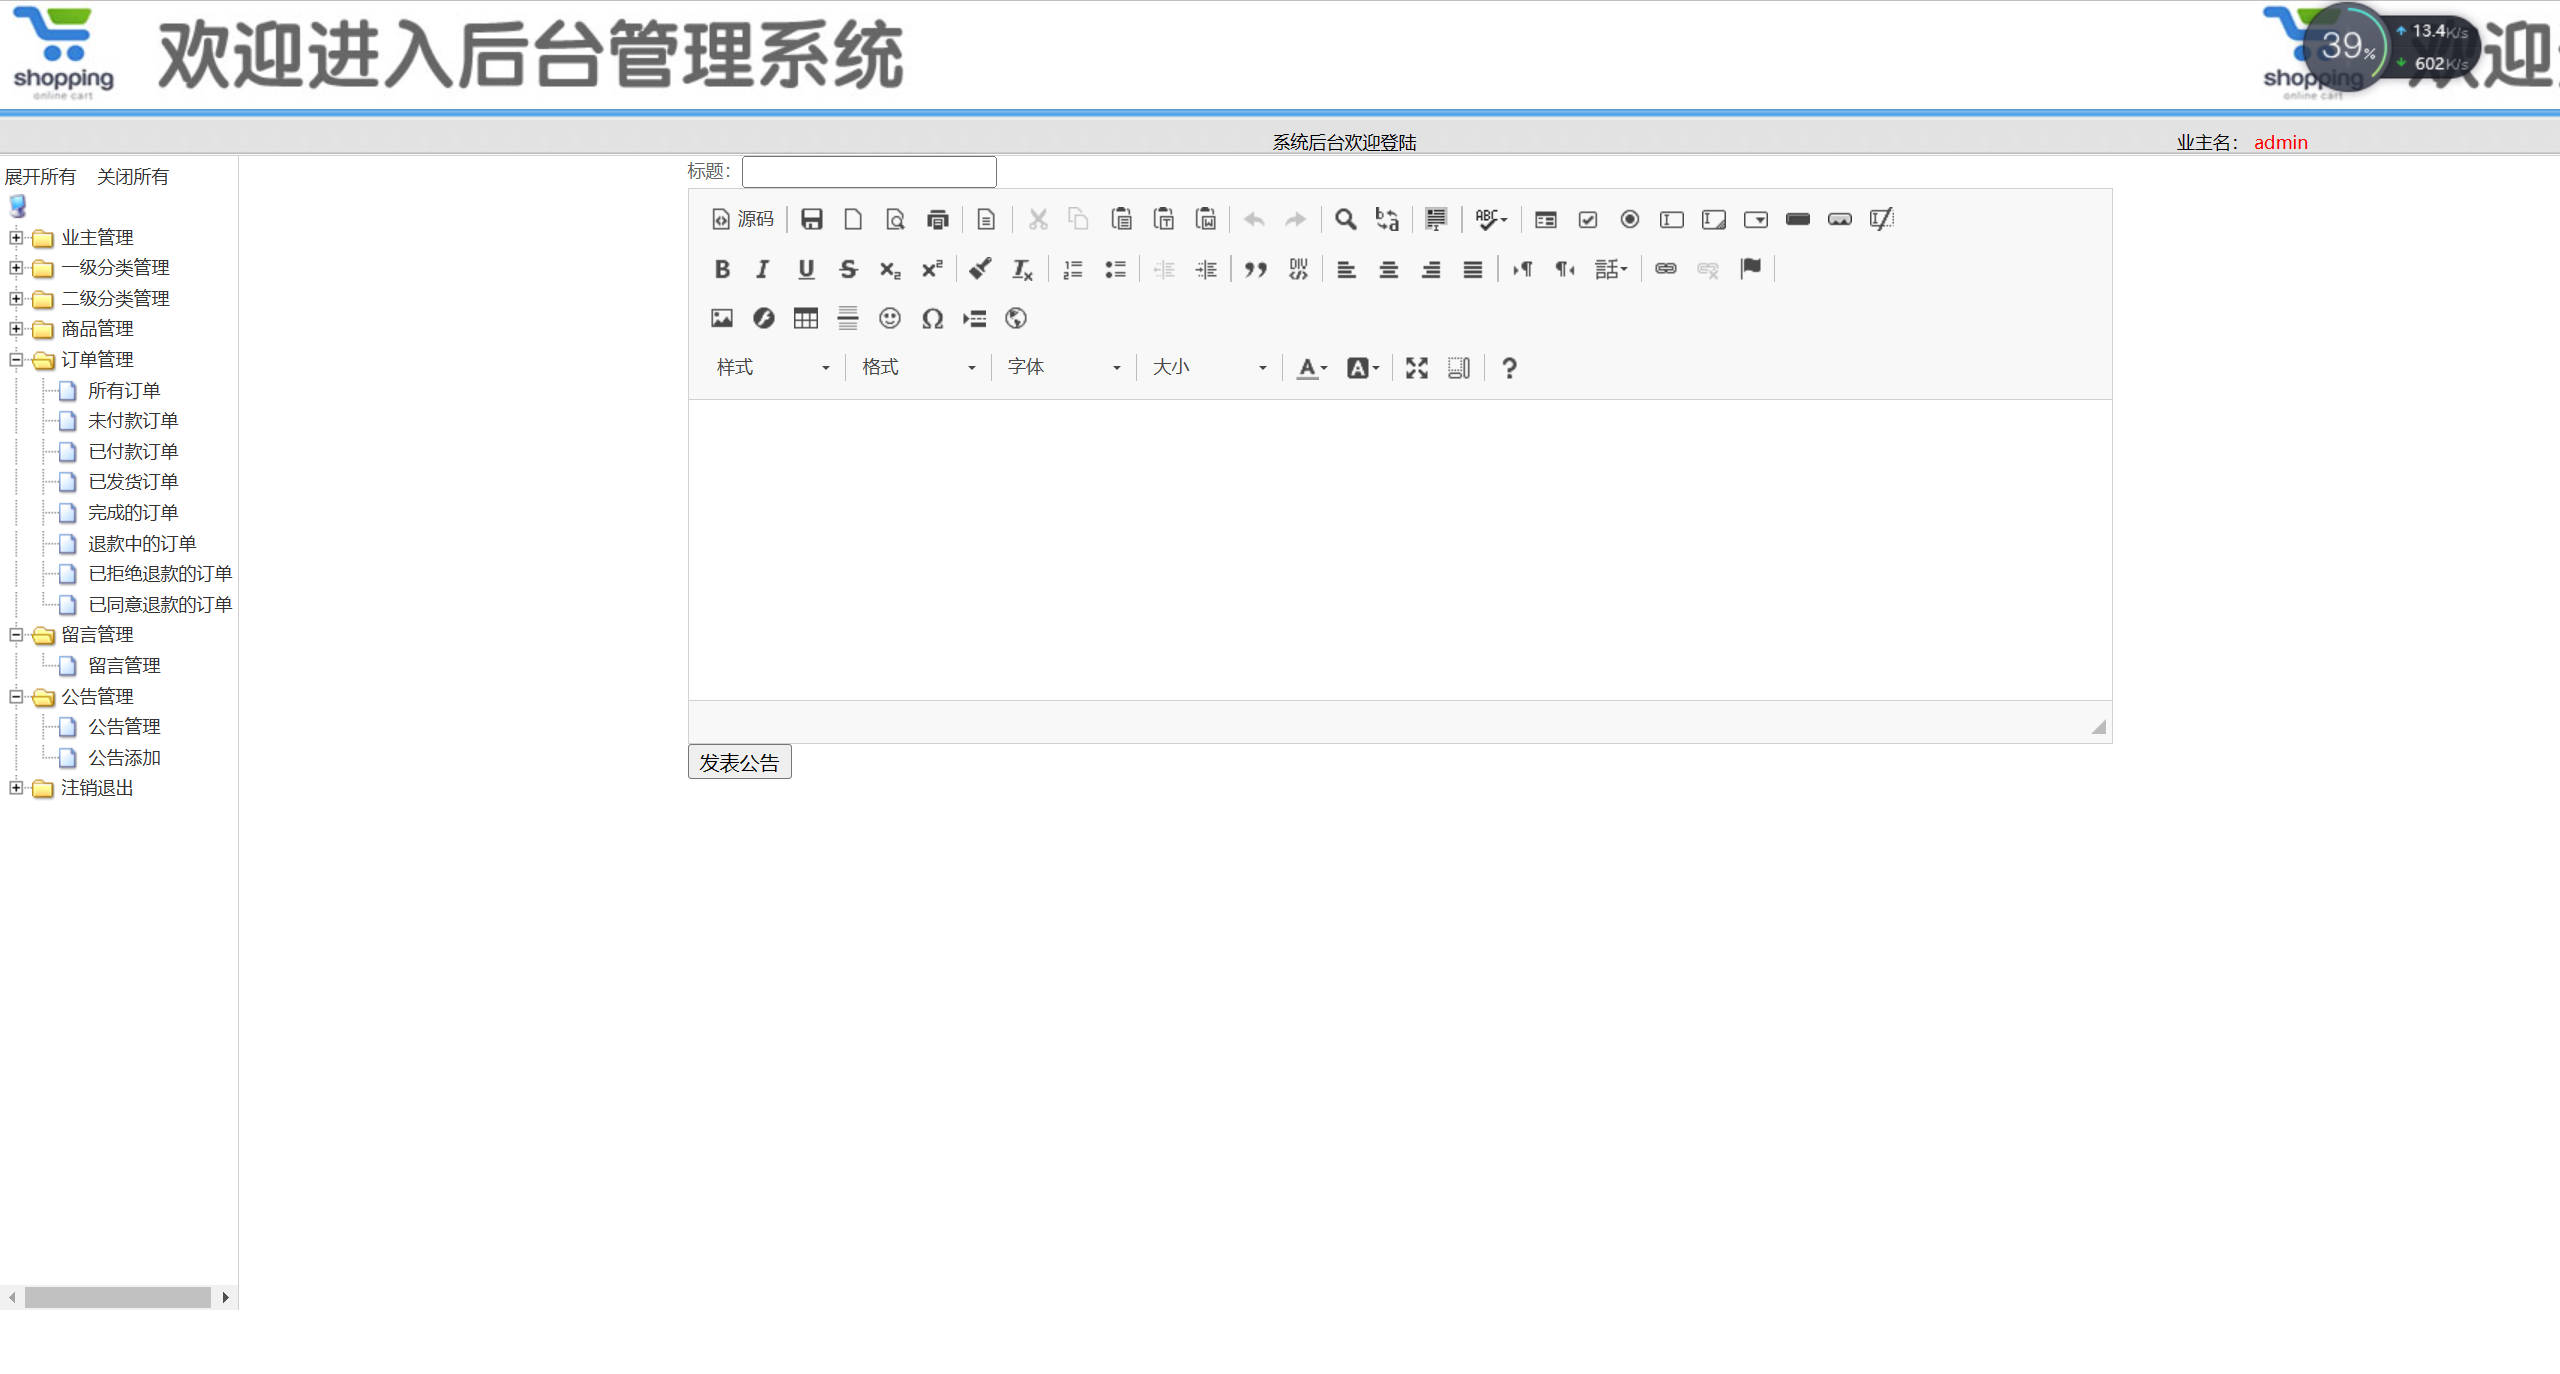
Task: Insert a radio button form field
Action: [1629, 220]
